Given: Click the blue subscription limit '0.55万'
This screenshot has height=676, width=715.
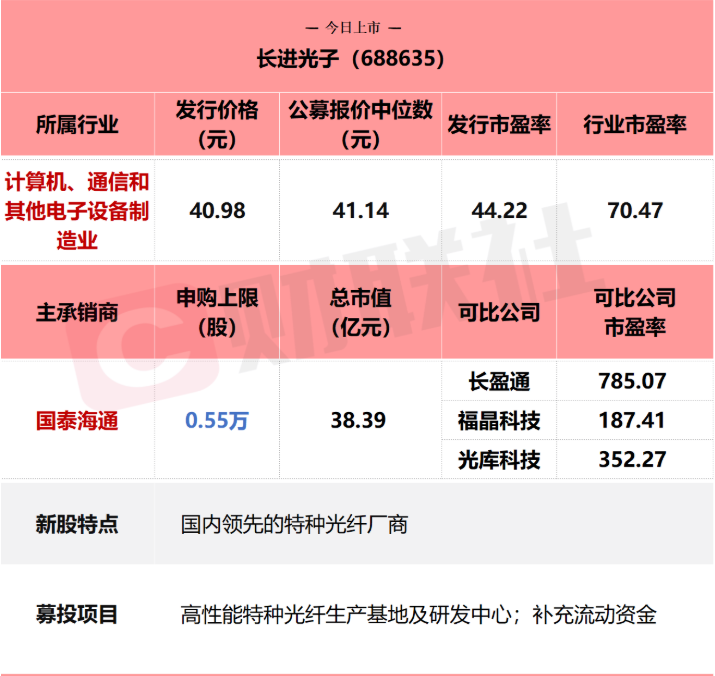Looking at the screenshot, I should coord(217,421).
